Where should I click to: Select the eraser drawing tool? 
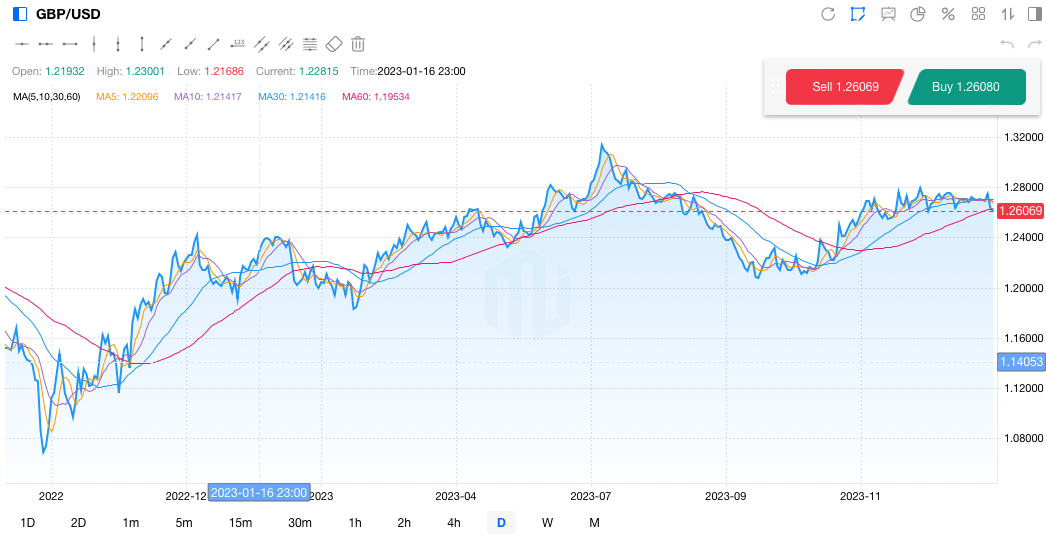coord(334,44)
